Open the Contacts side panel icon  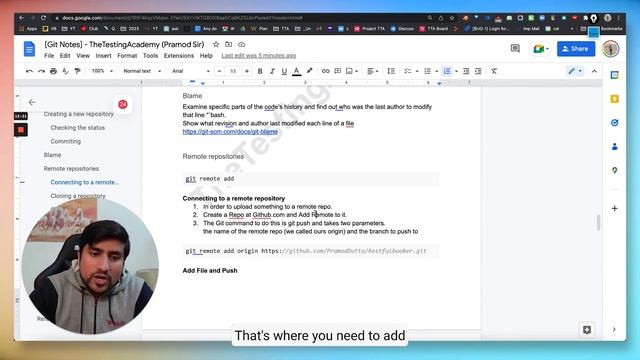point(614,147)
